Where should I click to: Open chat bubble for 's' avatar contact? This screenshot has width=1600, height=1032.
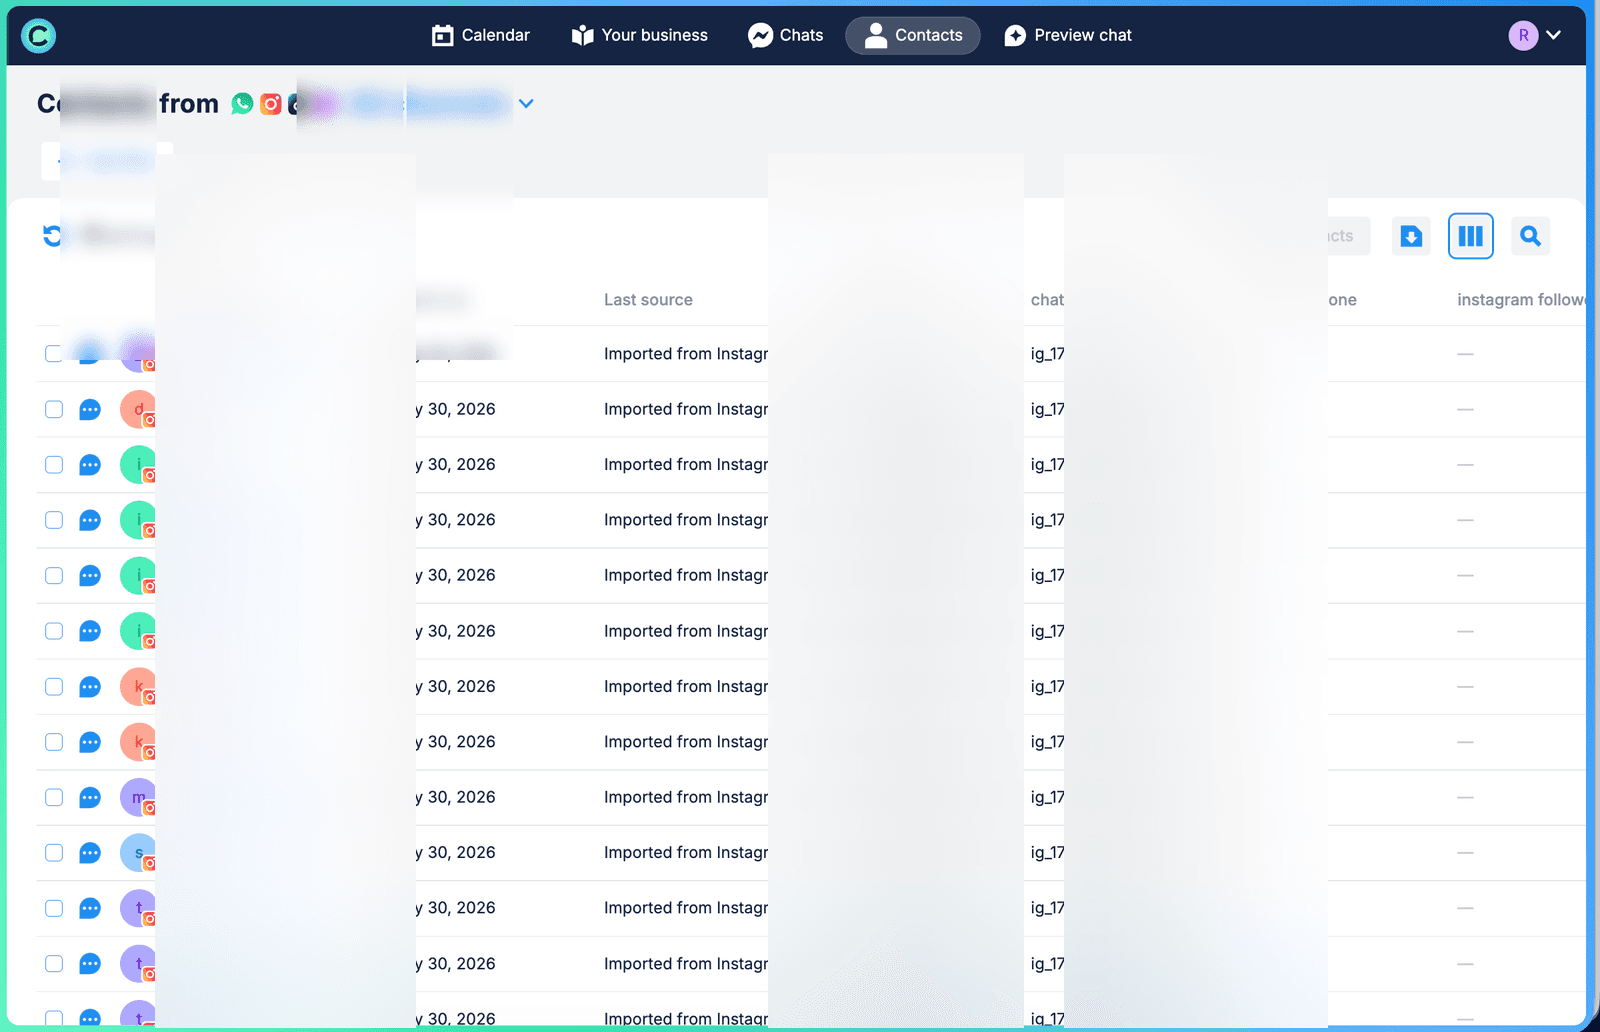point(90,853)
